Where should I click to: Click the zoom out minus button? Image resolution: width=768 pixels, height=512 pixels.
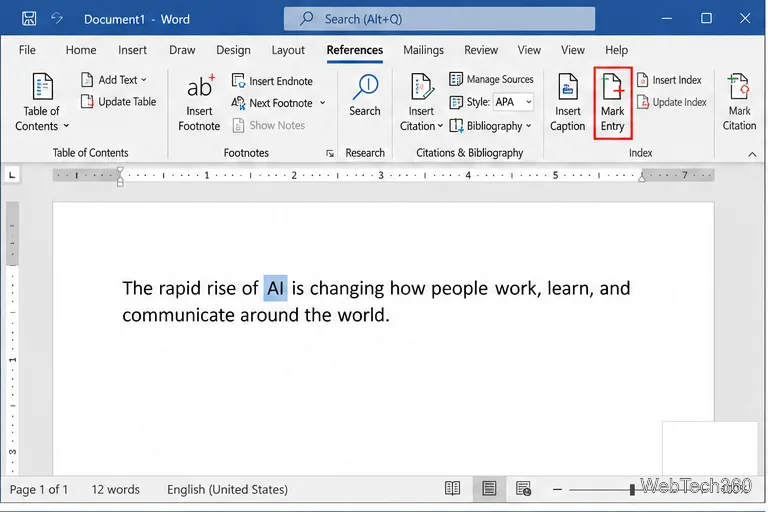(x=557, y=489)
